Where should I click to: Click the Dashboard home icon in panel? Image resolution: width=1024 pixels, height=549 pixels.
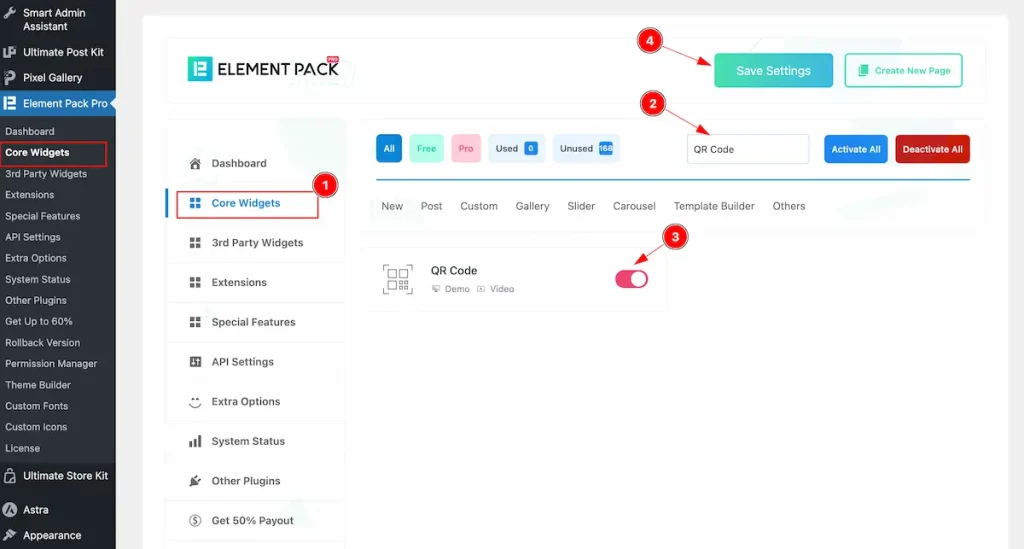[x=195, y=163]
